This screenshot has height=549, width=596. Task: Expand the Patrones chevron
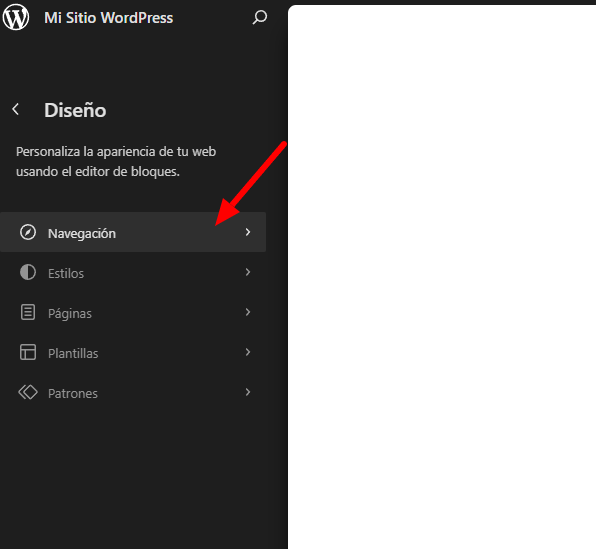(248, 392)
